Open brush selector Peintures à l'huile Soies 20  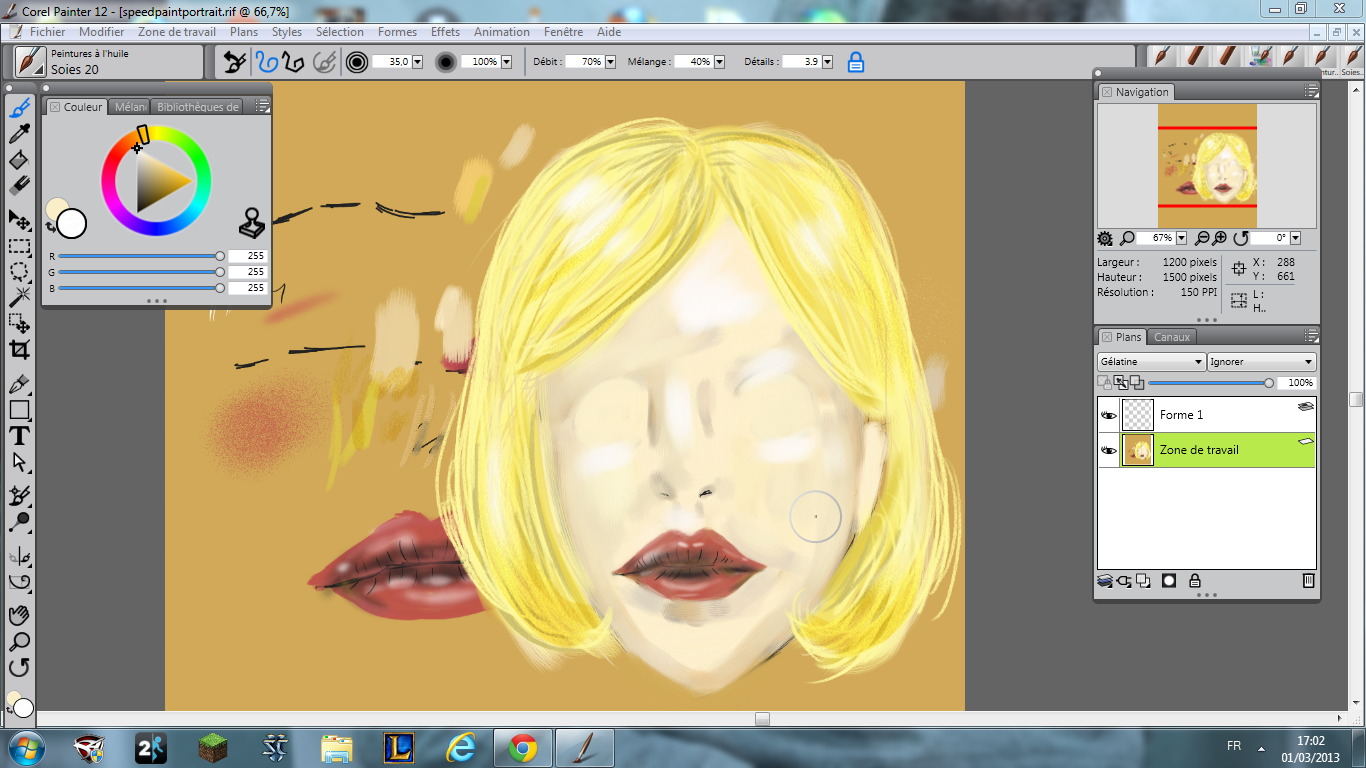pyautogui.click(x=108, y=62)
